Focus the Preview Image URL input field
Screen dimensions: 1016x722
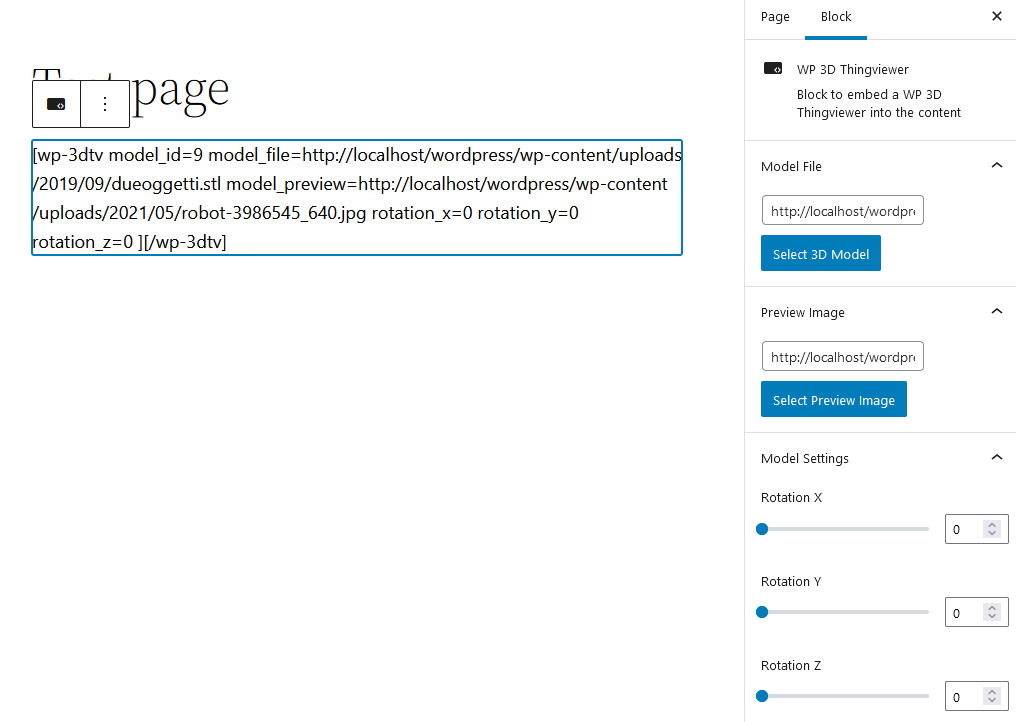coord(842,356)
